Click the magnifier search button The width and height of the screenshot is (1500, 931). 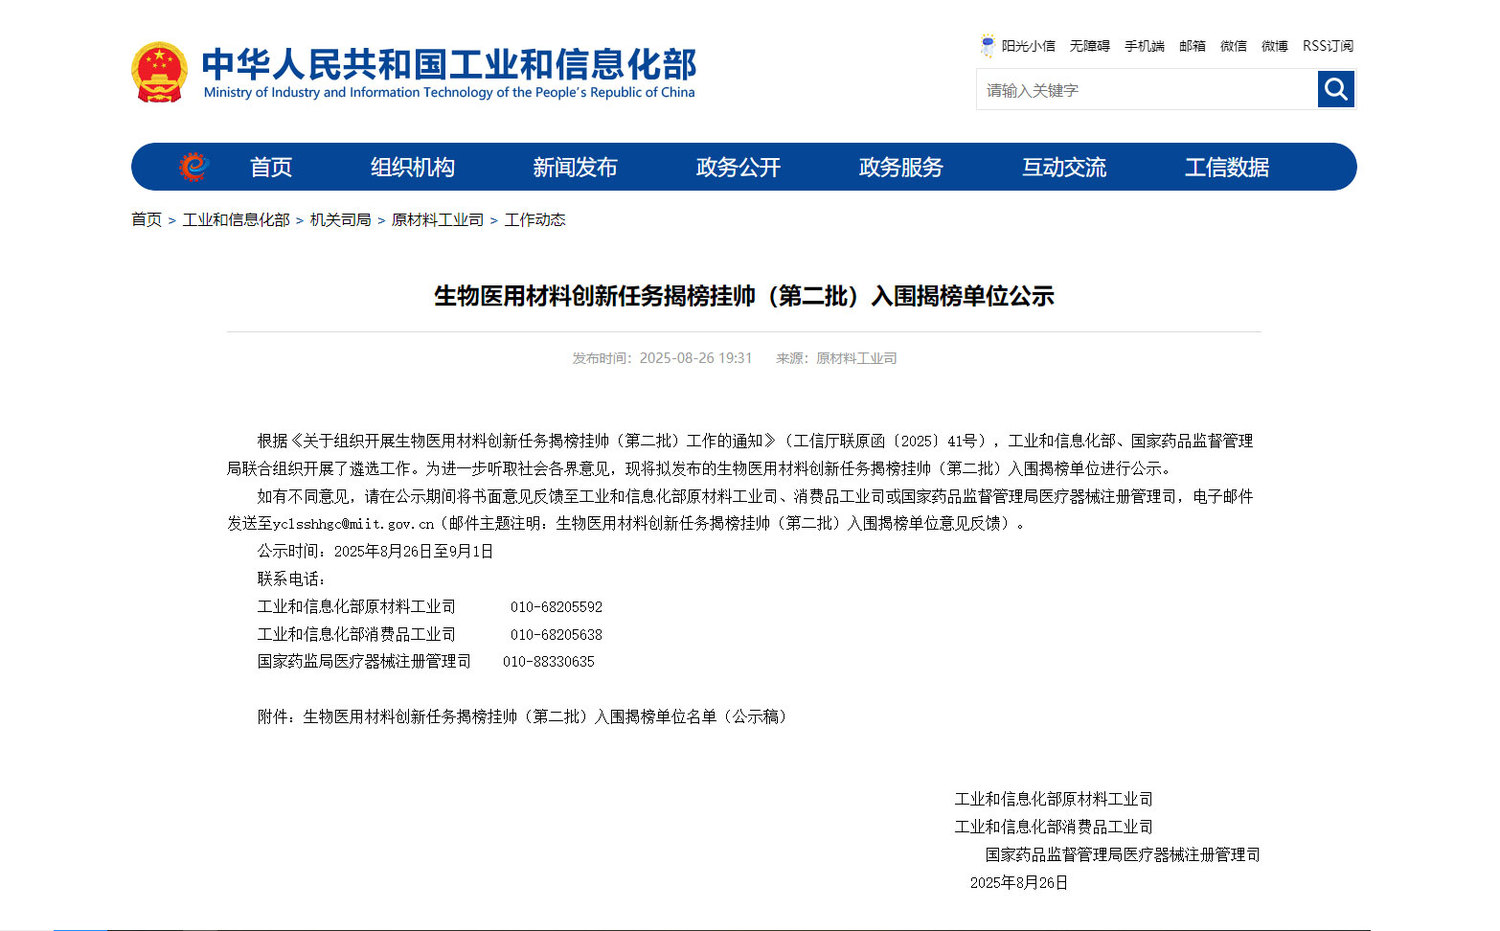point(1335,89)
